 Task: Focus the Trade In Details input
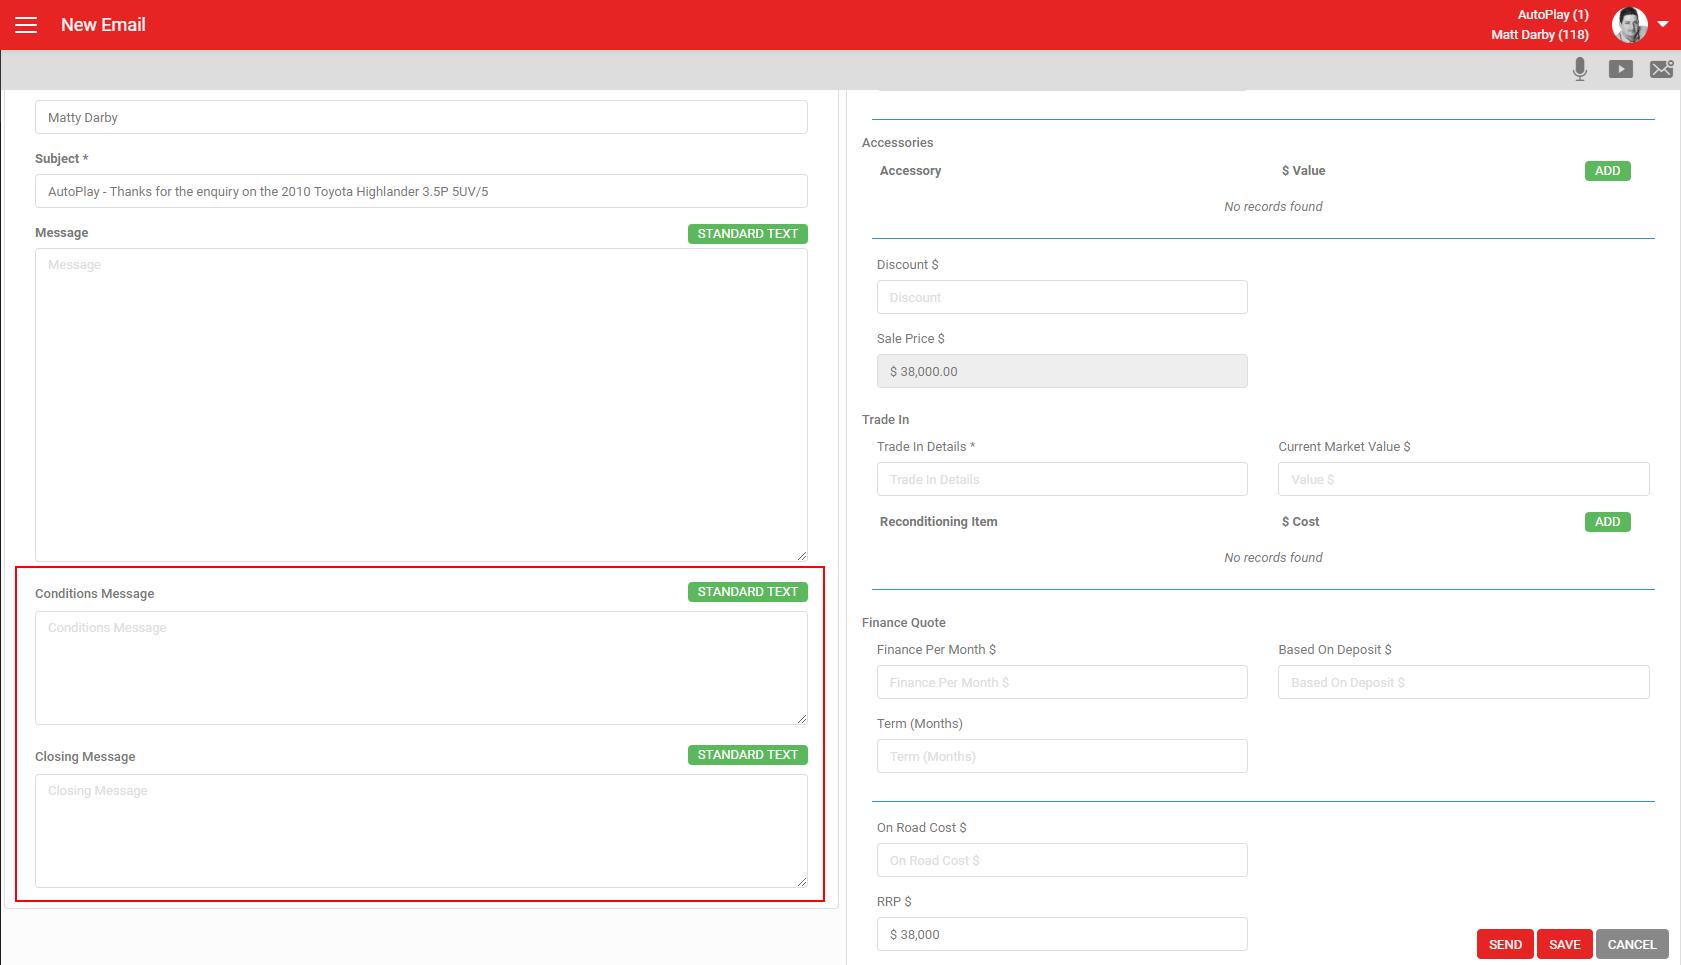(1062, 479)
